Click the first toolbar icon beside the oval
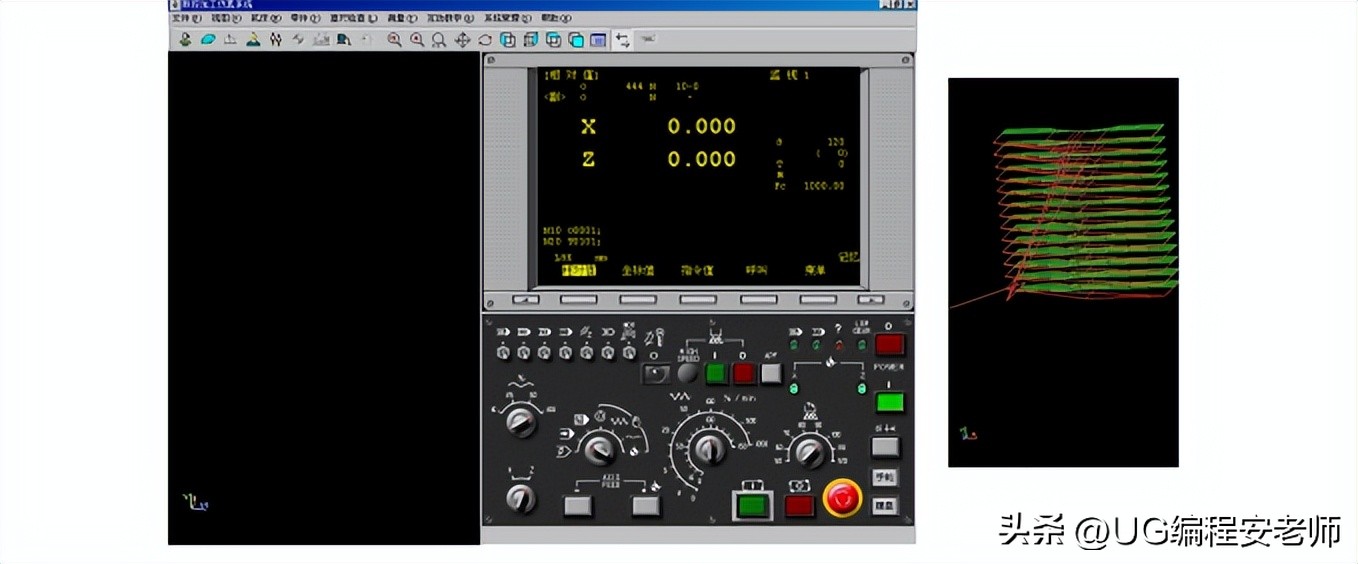 click(185, 40)
